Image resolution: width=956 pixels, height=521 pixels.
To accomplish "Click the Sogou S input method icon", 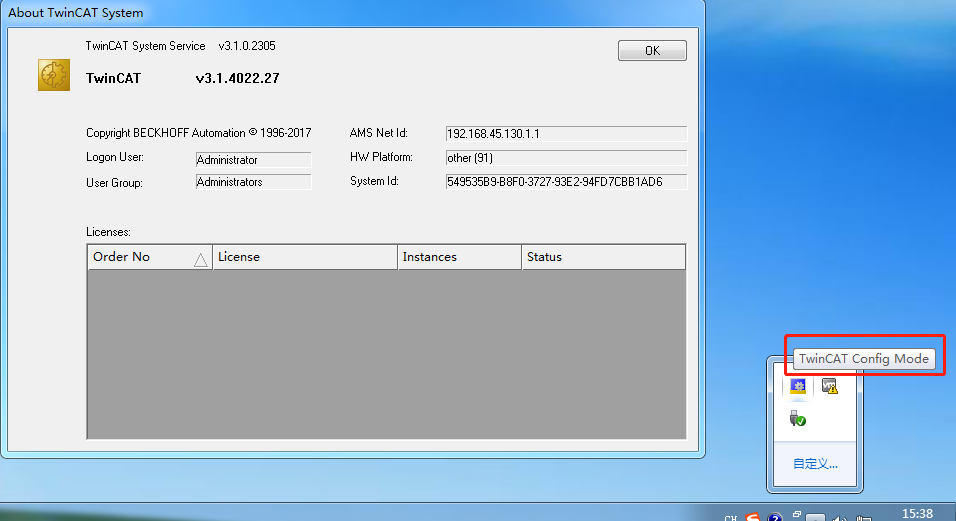I will pos(753,517).
